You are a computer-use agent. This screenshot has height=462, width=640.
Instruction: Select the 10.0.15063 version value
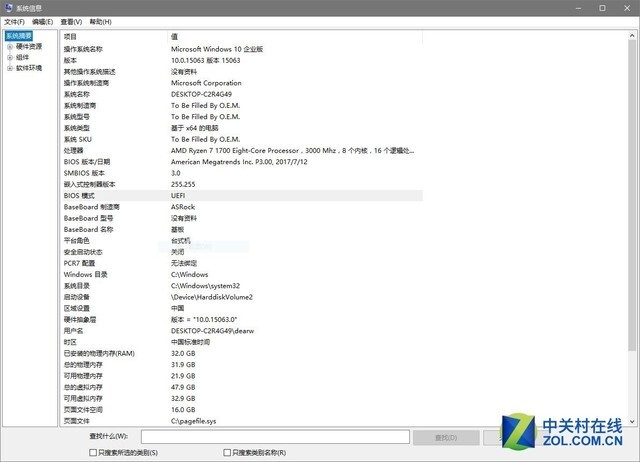(205, 60)
